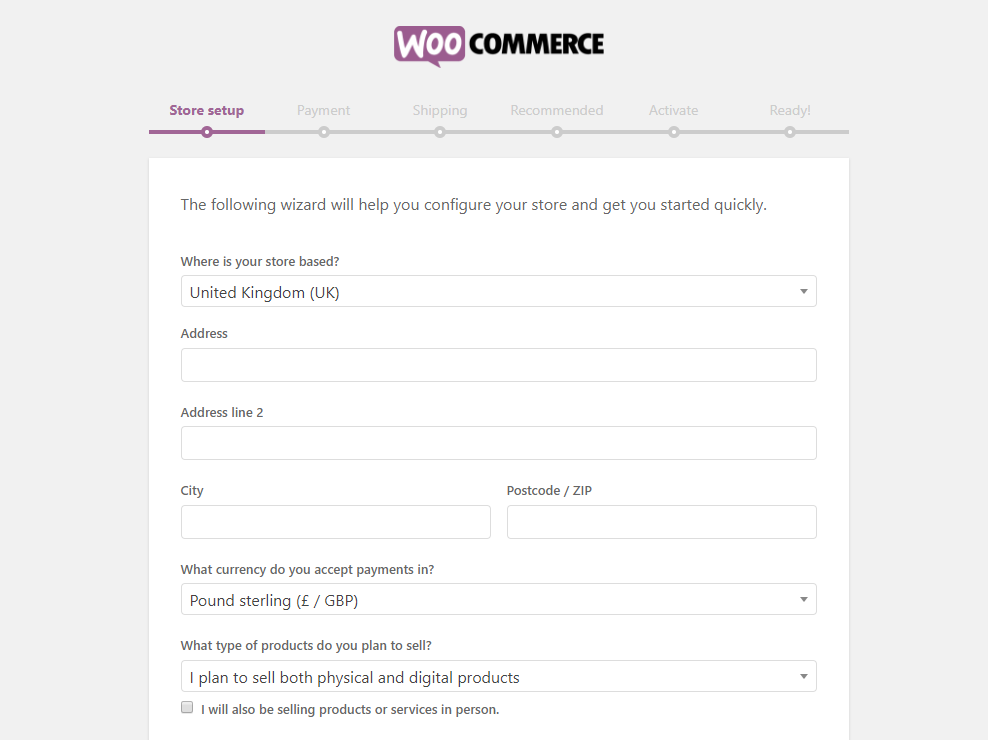Click the Activate step circle

[x=673, y=131]
